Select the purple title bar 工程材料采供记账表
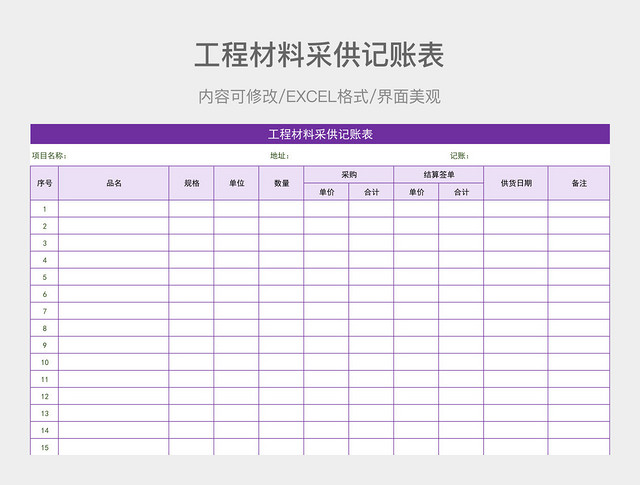Screen dimensions: 640x485 tap(320, 134)
